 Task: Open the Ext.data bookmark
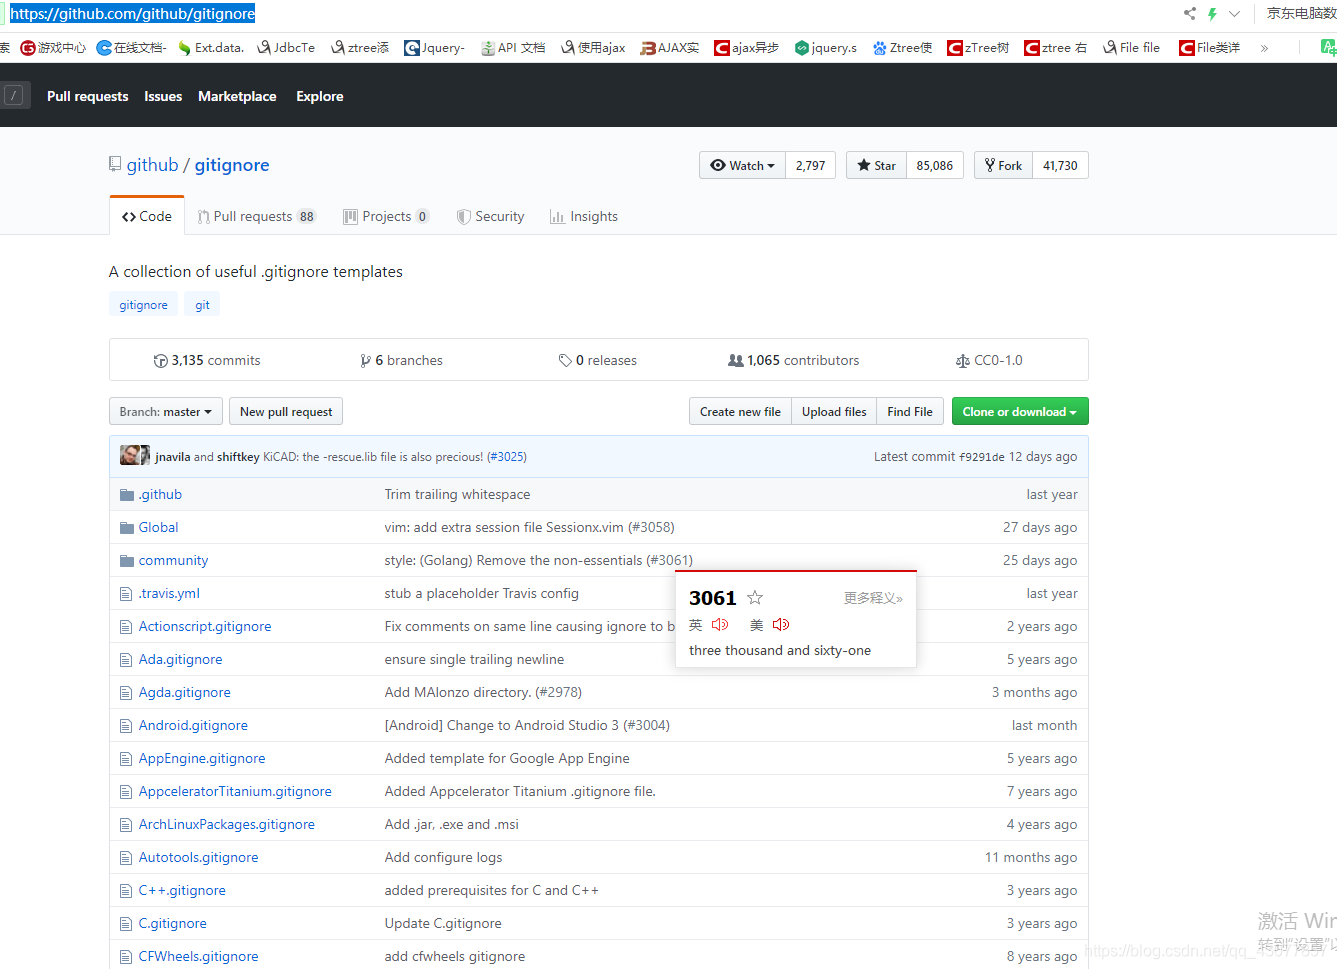tap(211, 47)
